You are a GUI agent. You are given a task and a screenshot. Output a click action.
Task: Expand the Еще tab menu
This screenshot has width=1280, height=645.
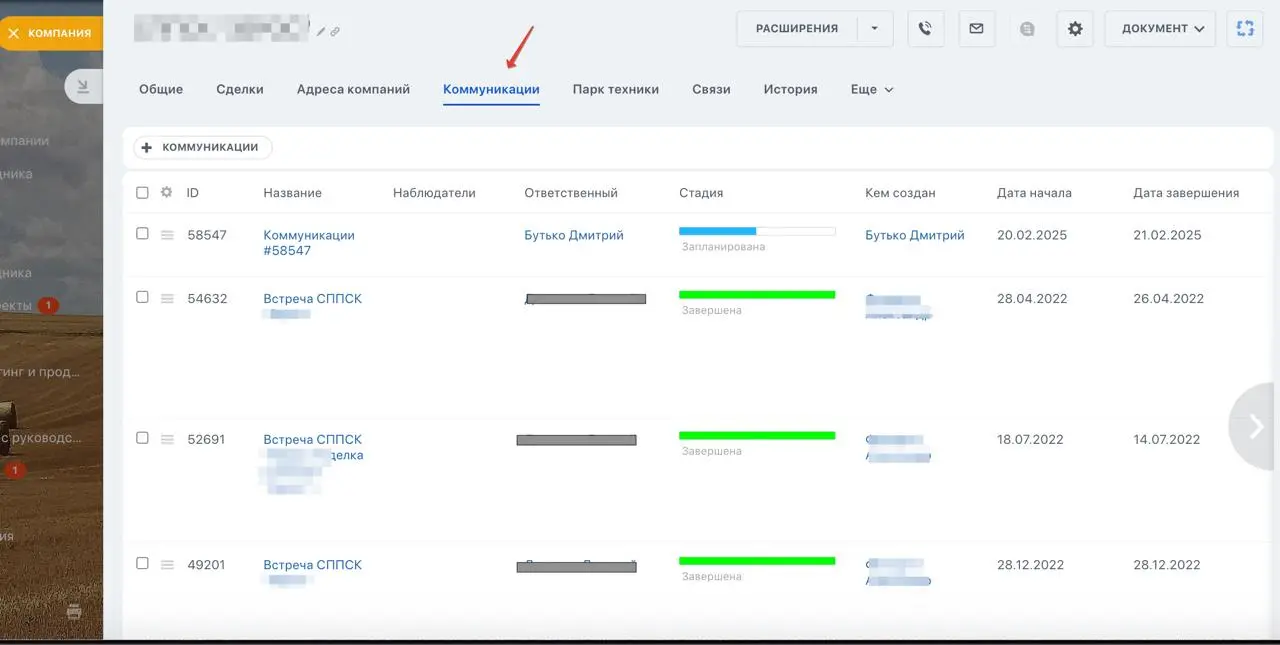click(871, 89)
